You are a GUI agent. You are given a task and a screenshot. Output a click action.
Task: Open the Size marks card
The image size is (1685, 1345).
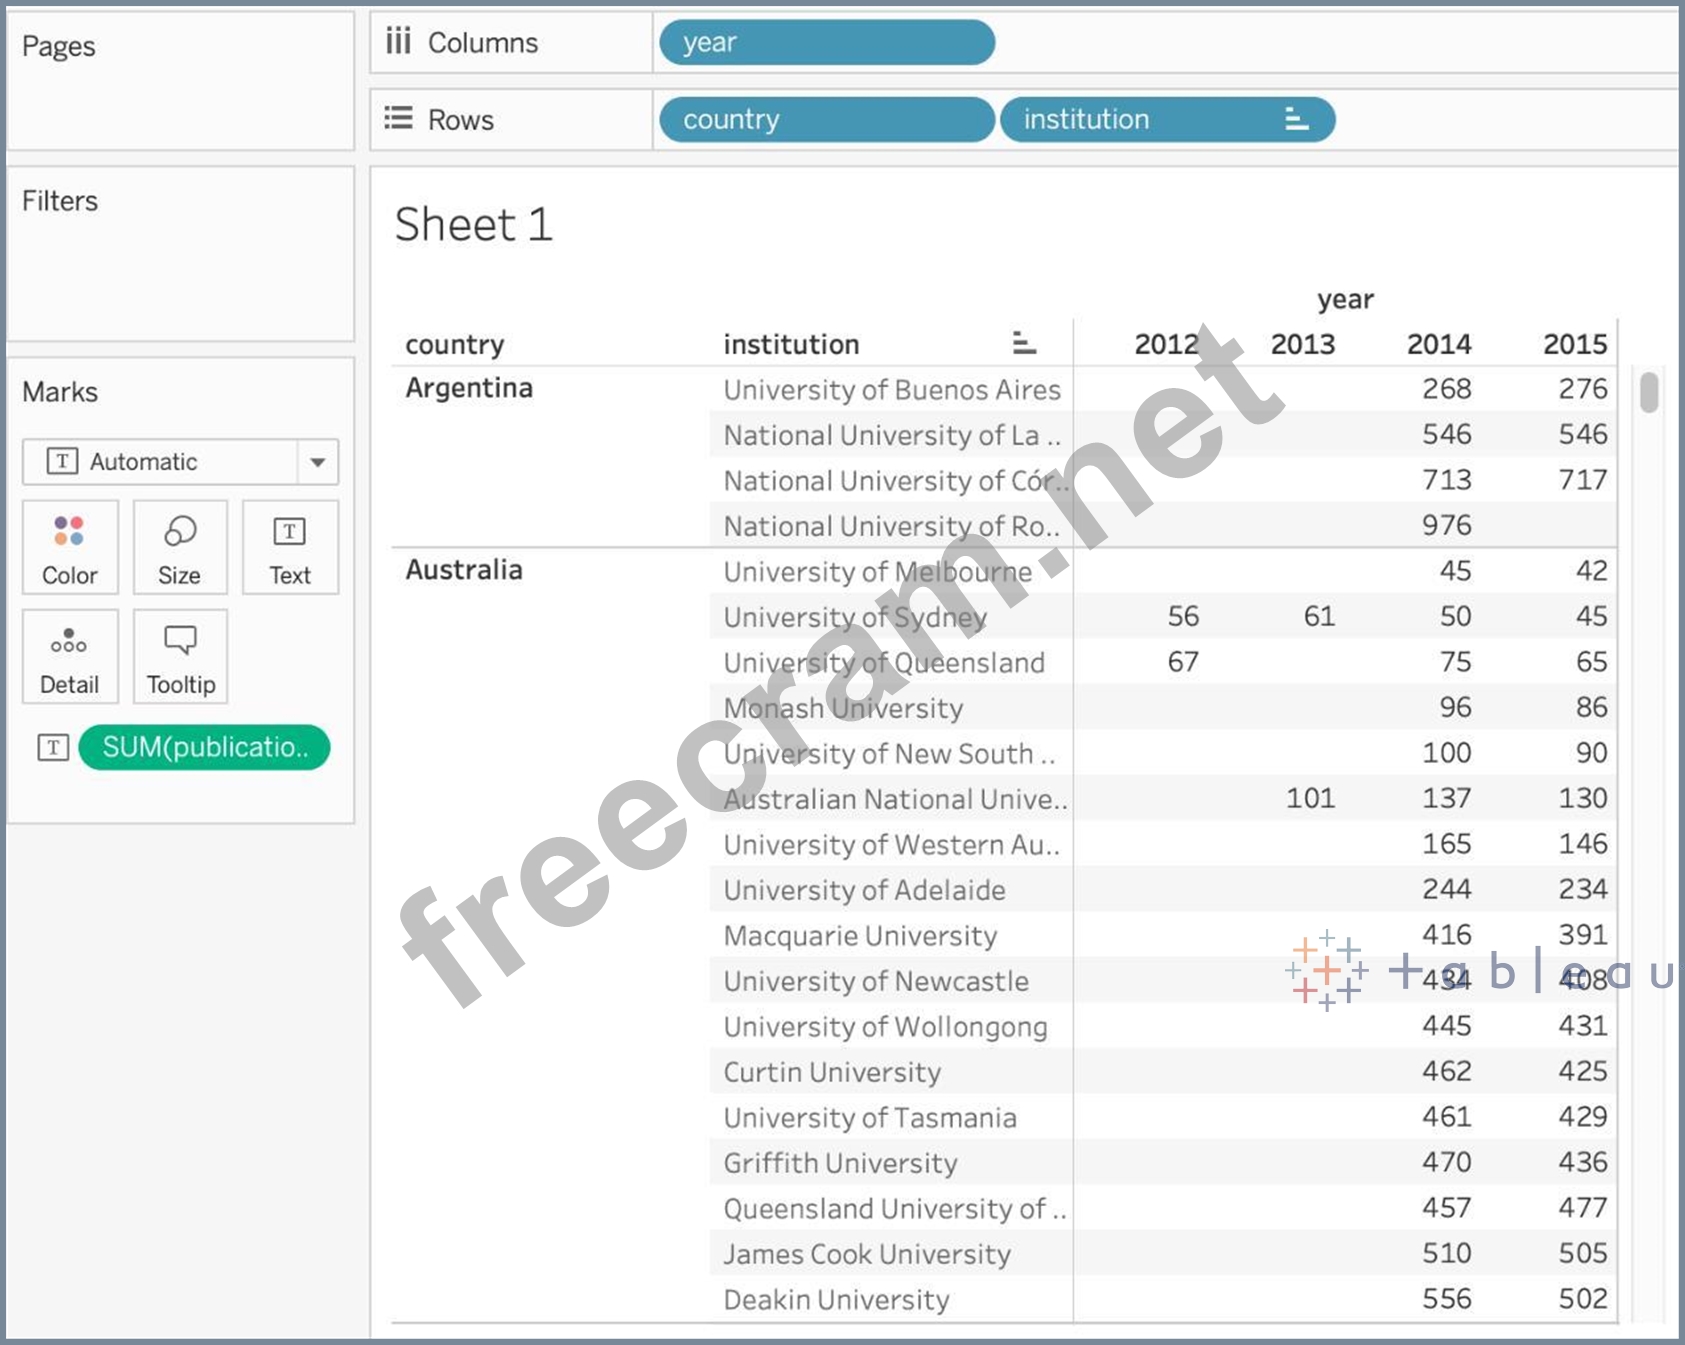(x=179, y=547)
